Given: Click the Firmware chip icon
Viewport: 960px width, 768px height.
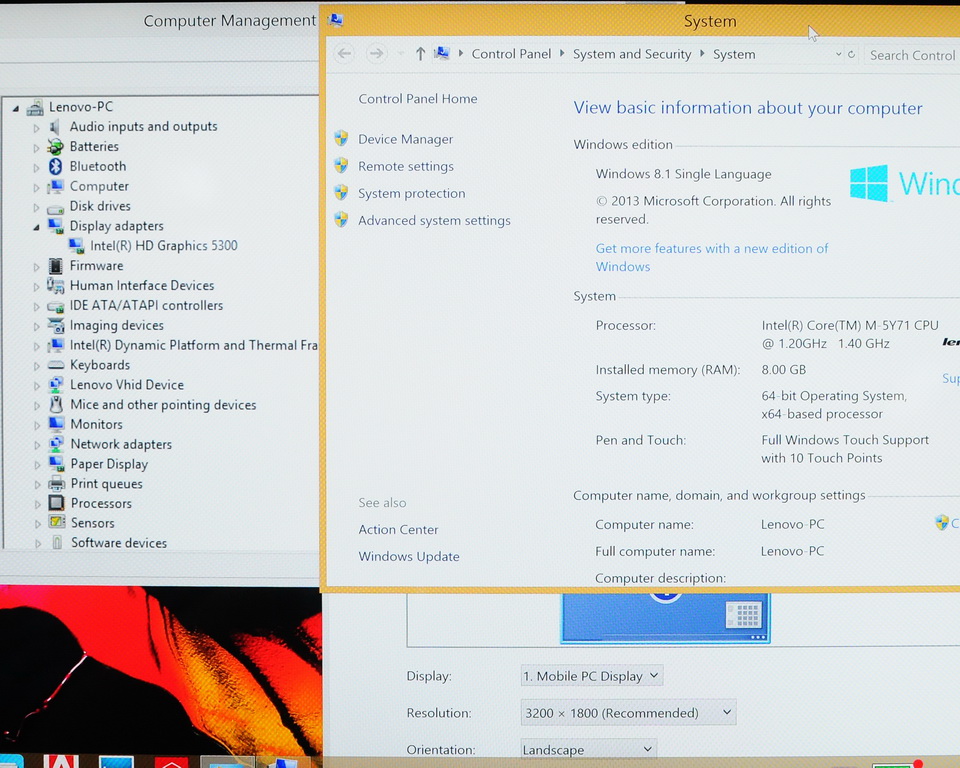Looking at the screenshot, I should coord(55,266).
